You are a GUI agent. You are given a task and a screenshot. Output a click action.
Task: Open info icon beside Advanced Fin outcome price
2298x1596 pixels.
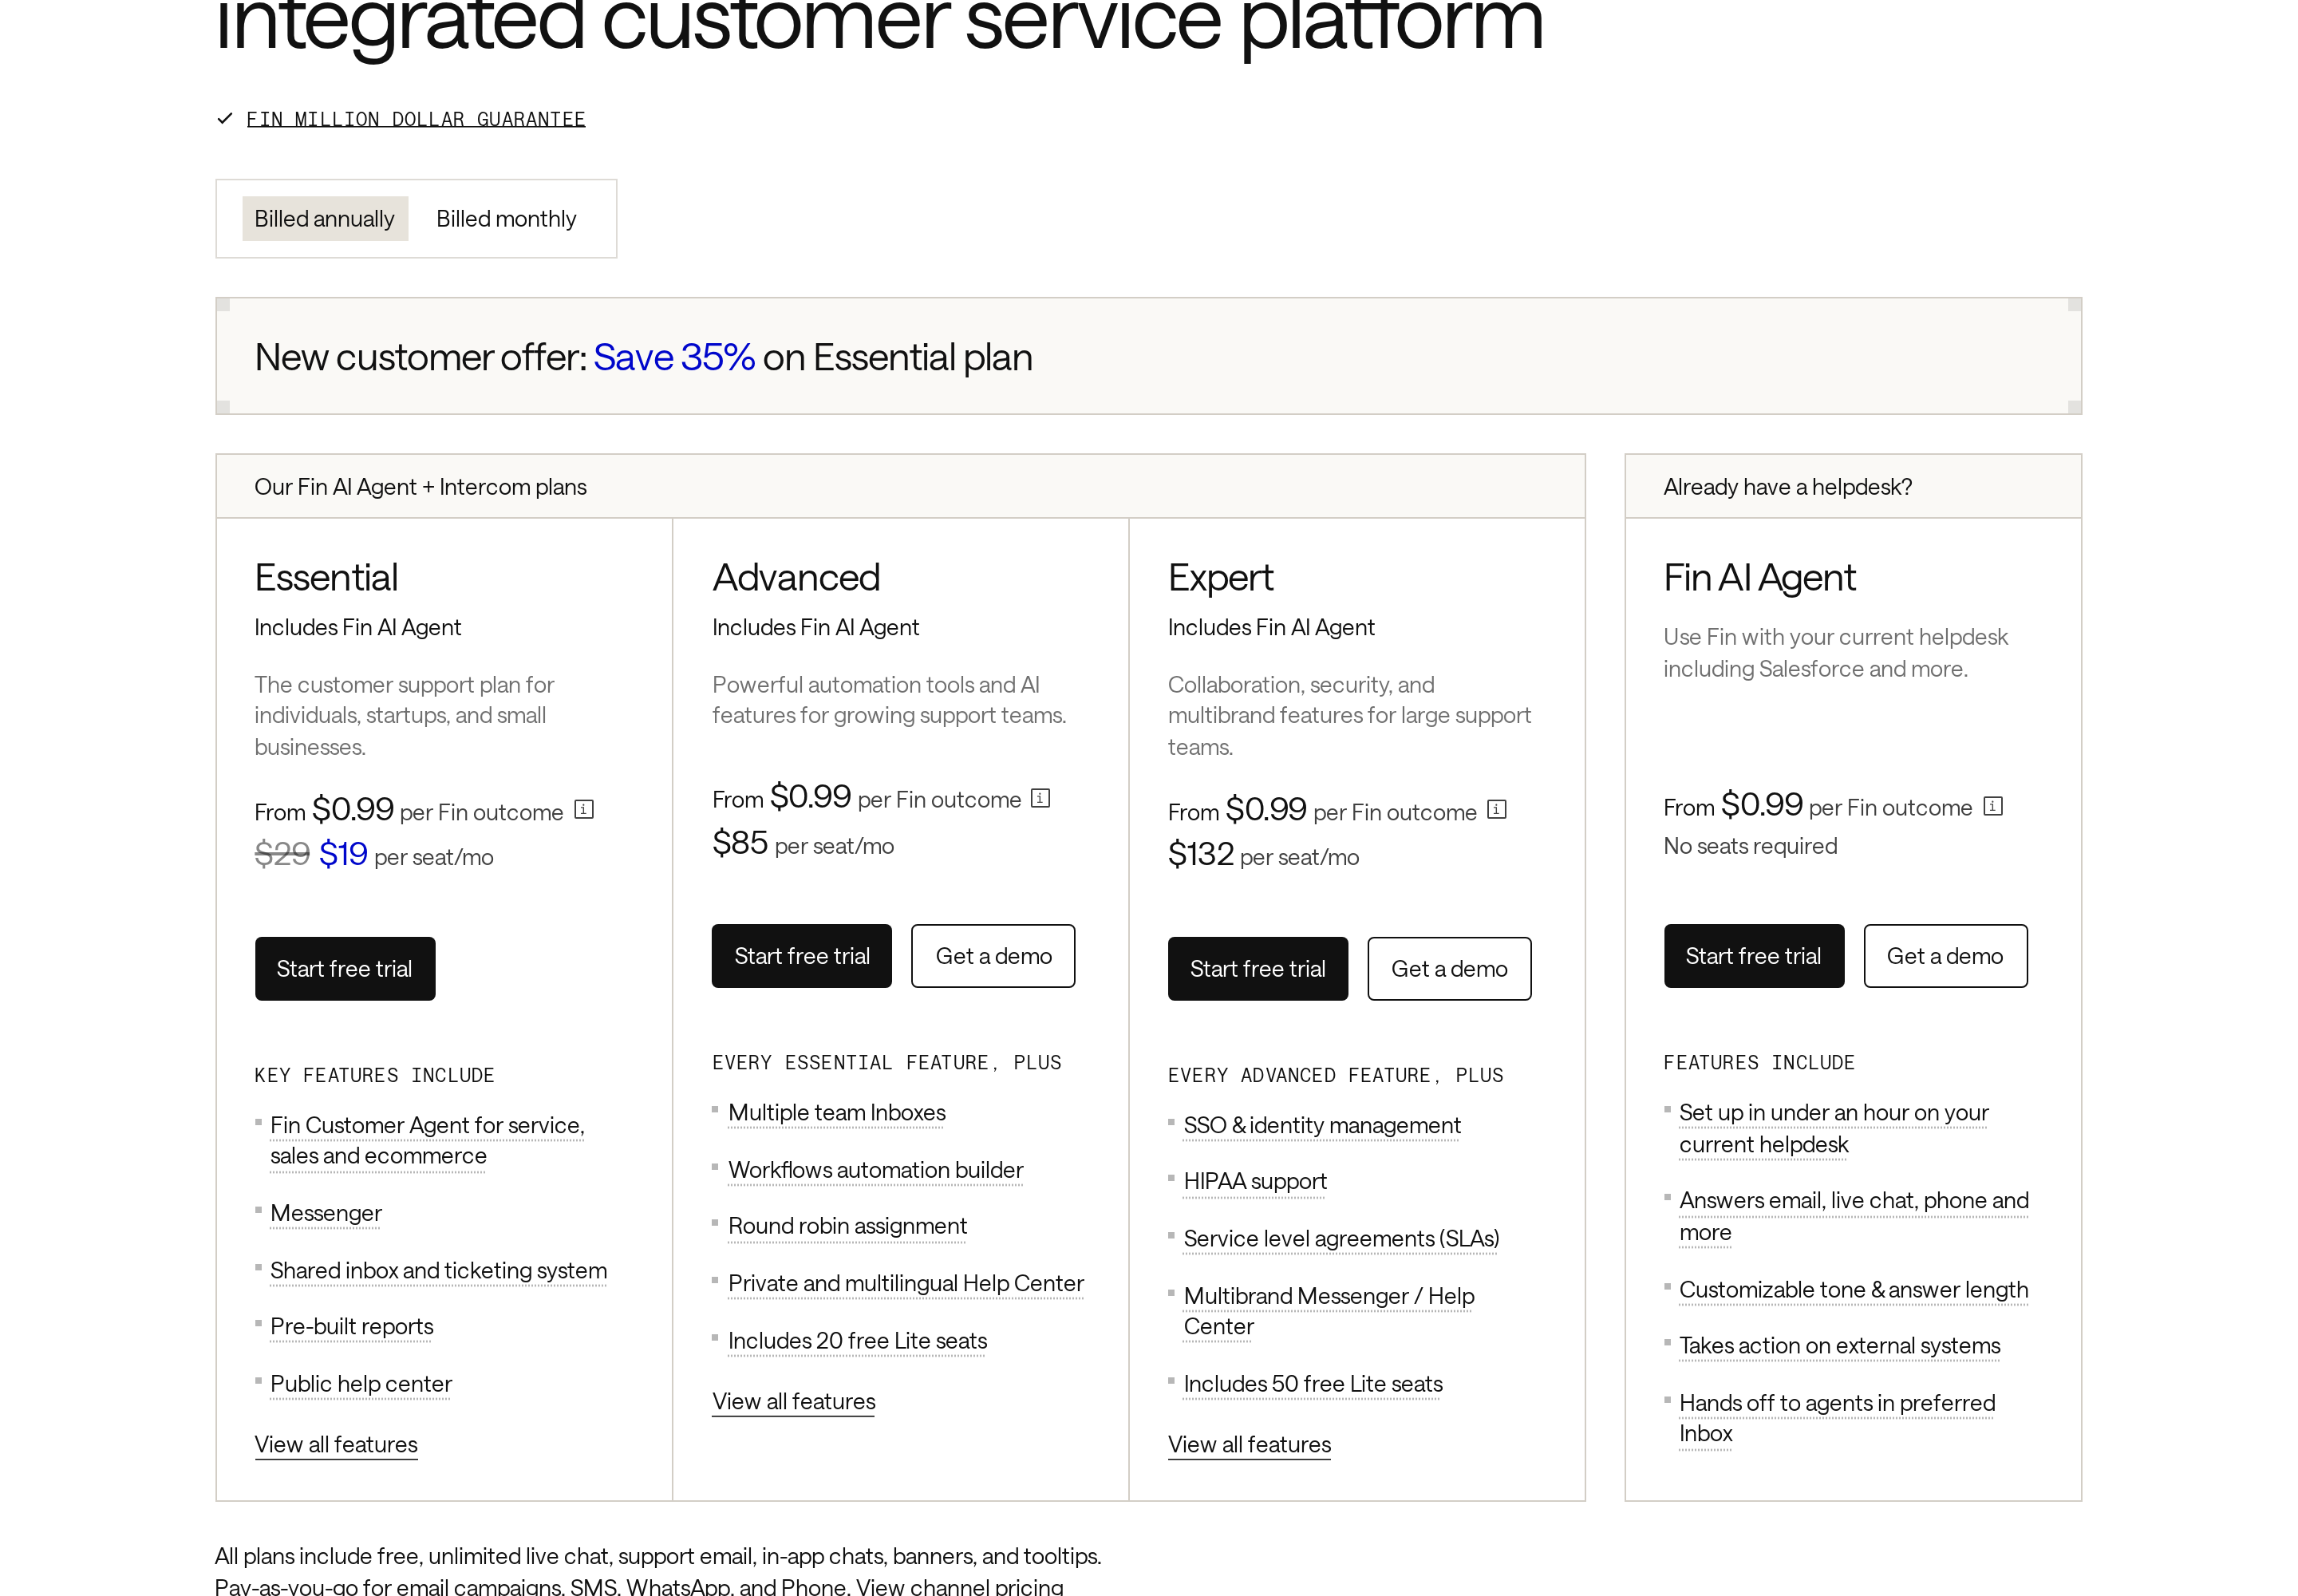pos(1040,798)
